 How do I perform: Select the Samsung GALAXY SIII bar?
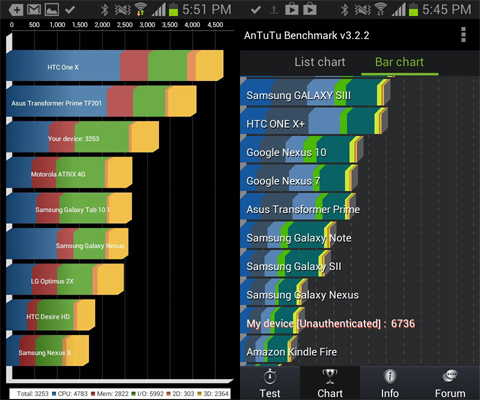(315, 93)
